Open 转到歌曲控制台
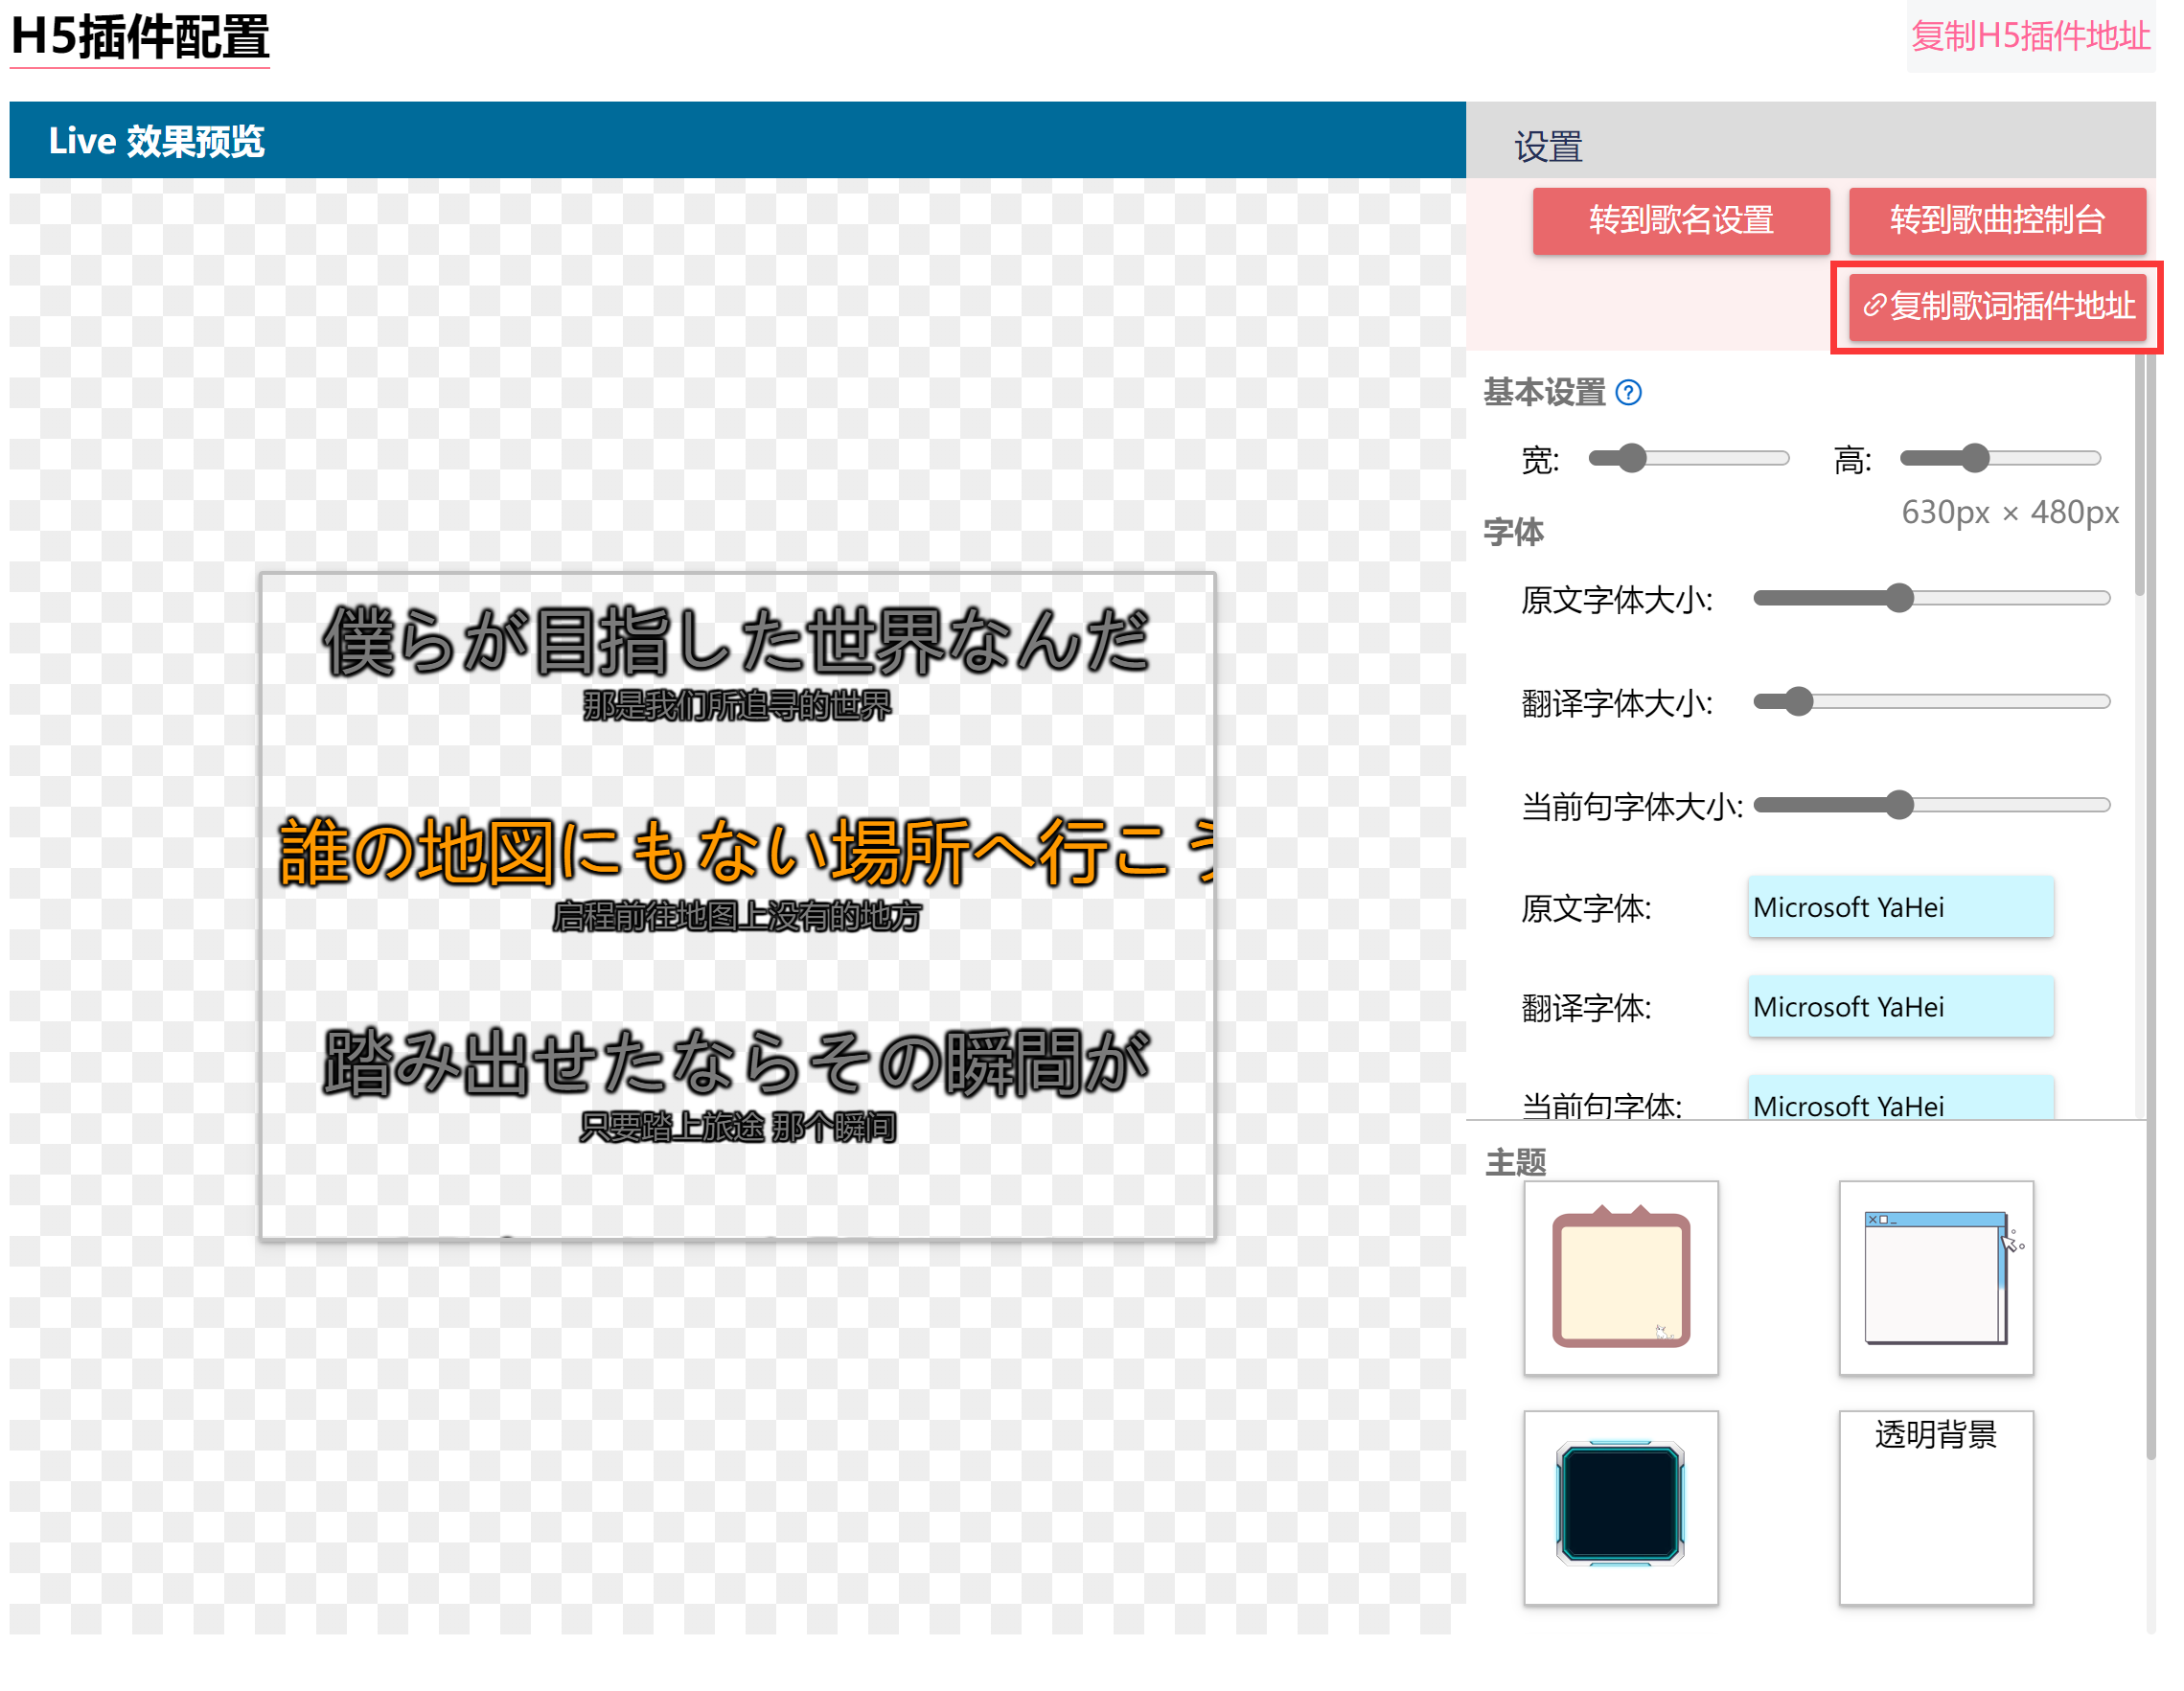Image resolution: width=2184 pixels, height=1691 pixels. point(1997,220)
